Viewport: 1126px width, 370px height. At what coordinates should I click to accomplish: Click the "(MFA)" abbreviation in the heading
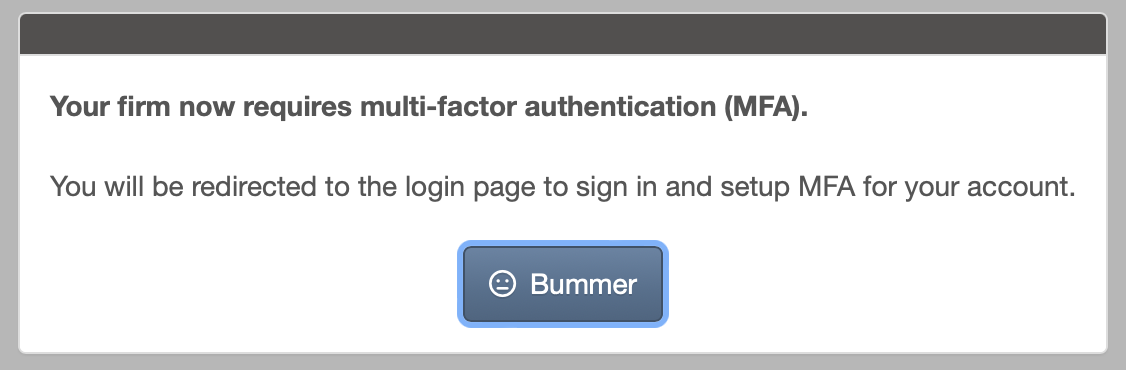(766, 107)
